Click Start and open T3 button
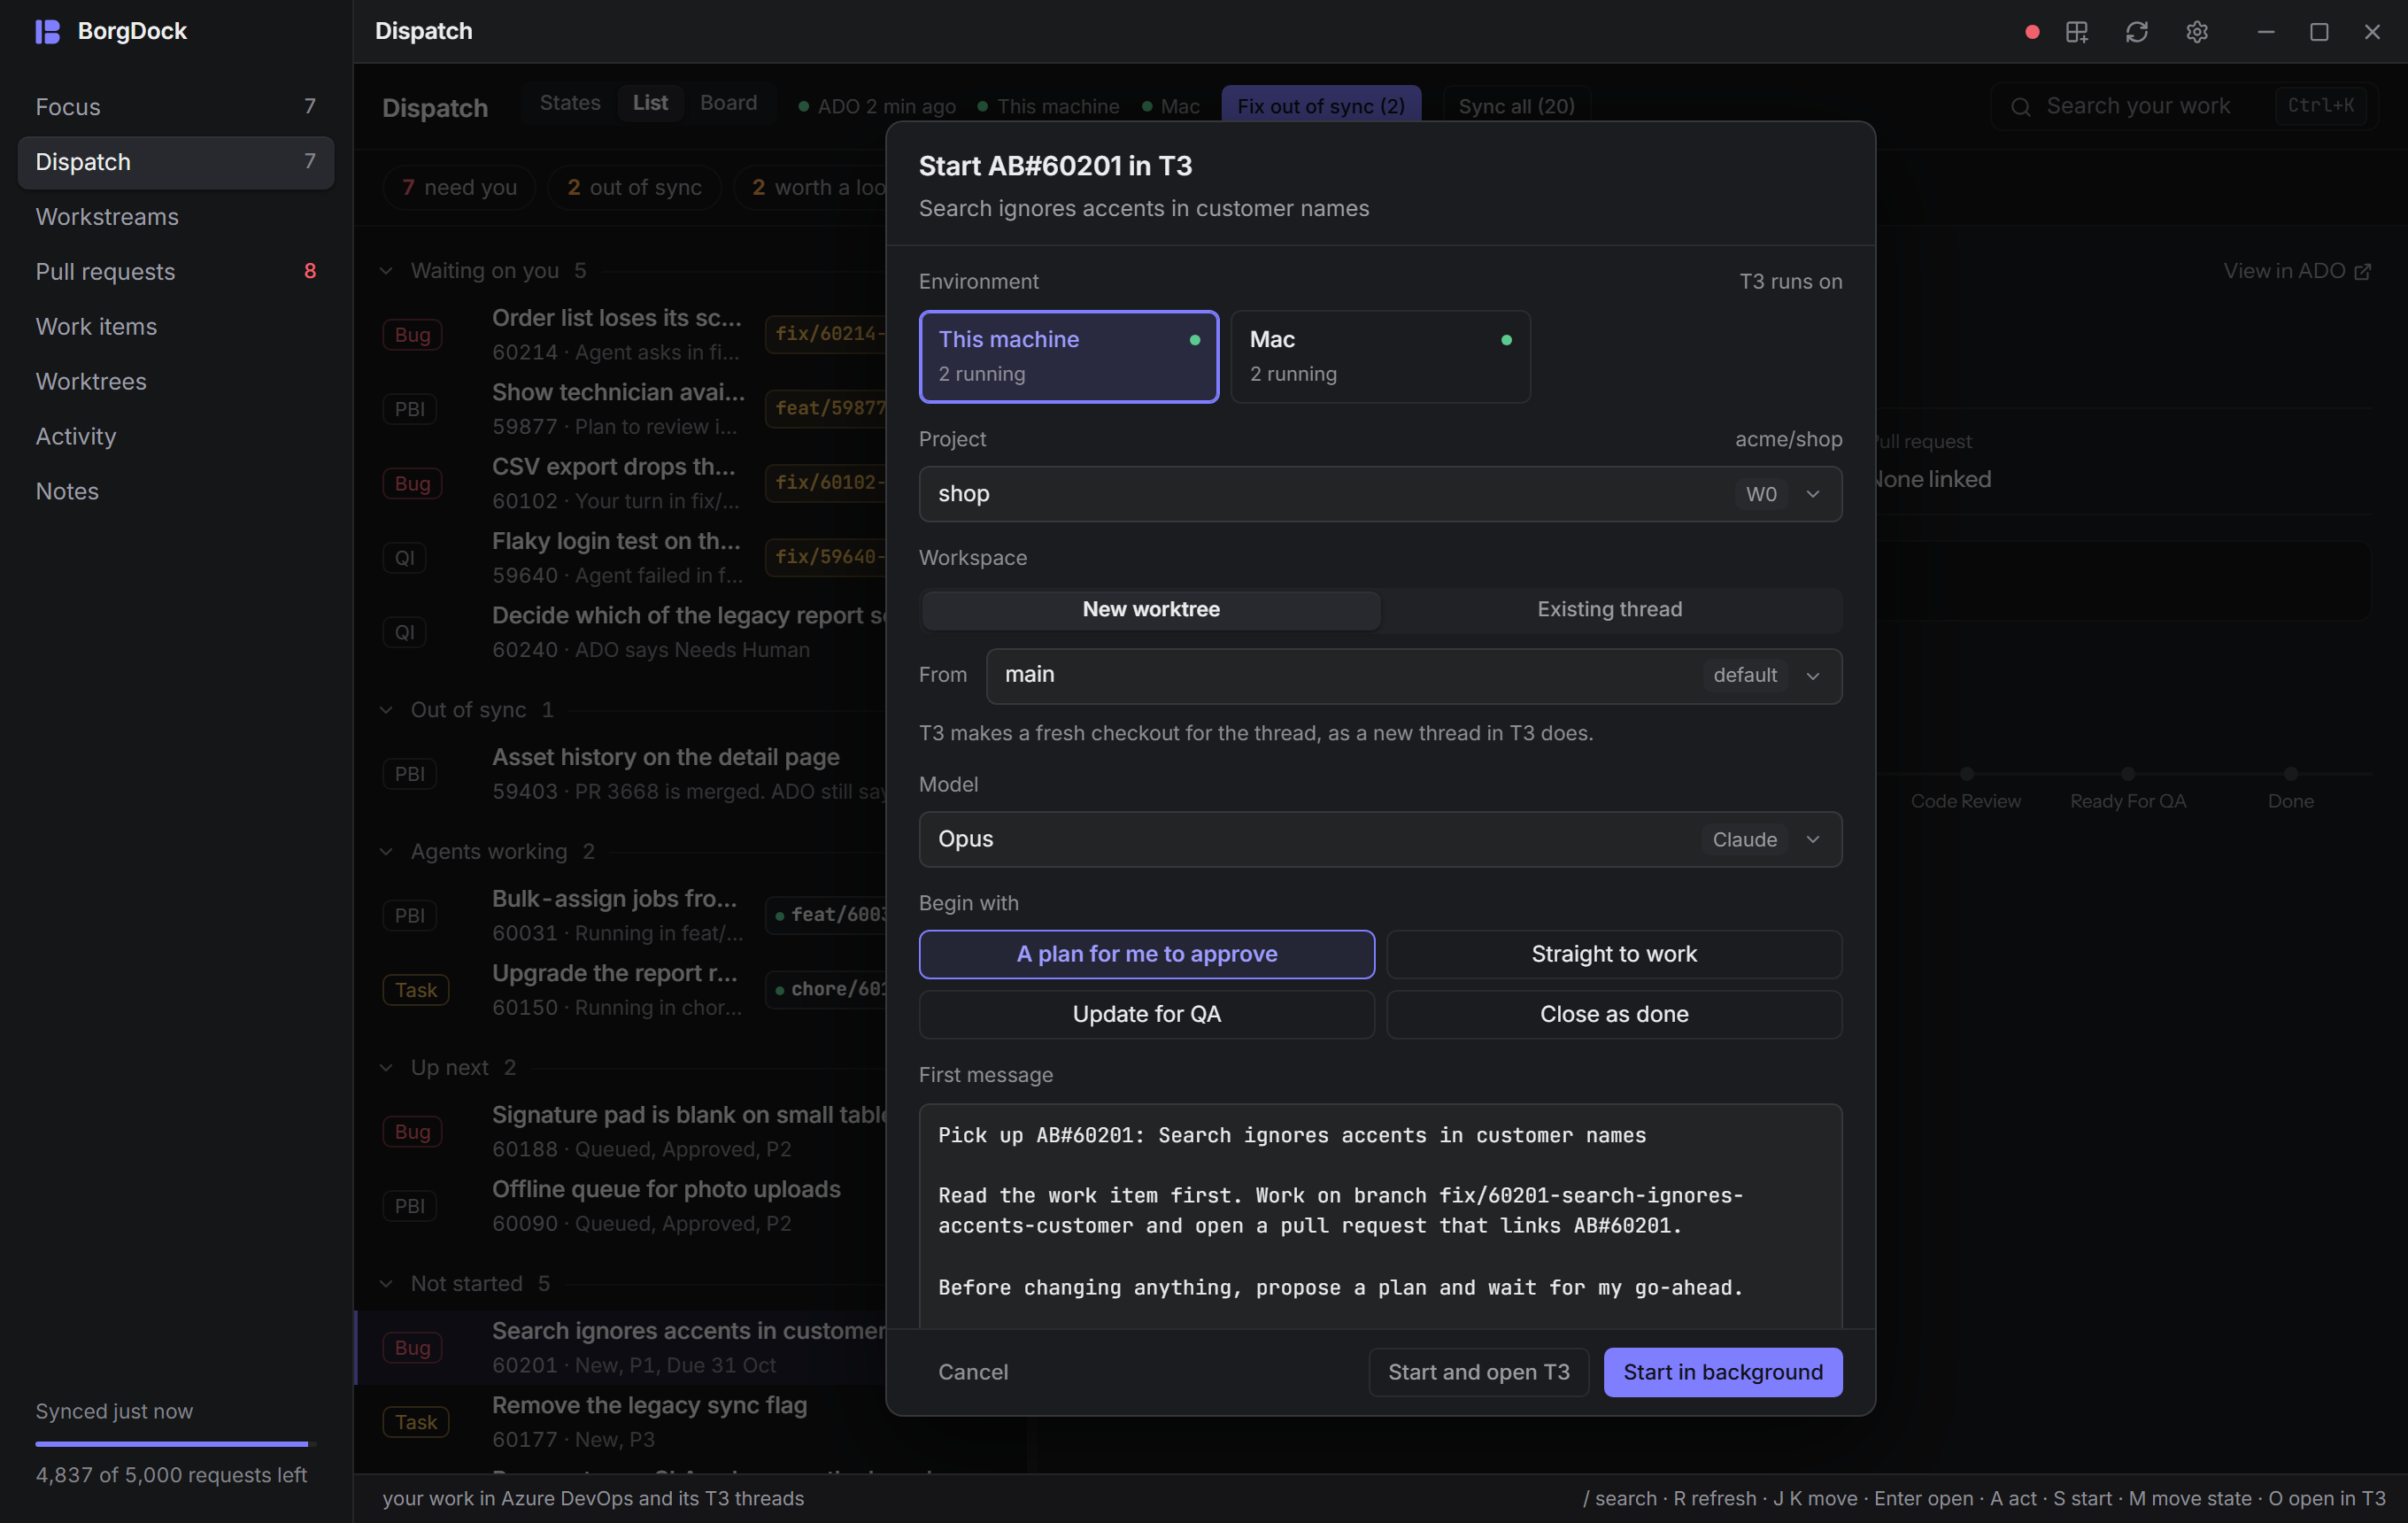The height and width of the screenshot is (1523, 2408). click(x=1478, y=1373)
